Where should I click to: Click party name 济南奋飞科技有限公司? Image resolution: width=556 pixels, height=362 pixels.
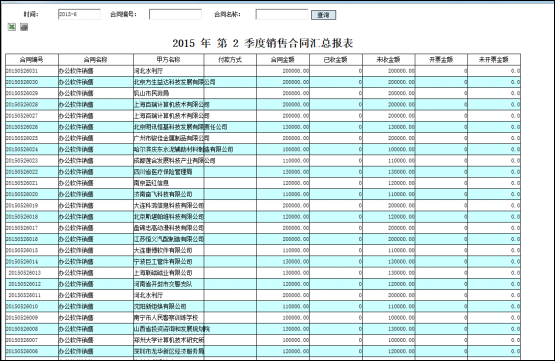coord(163,194)
